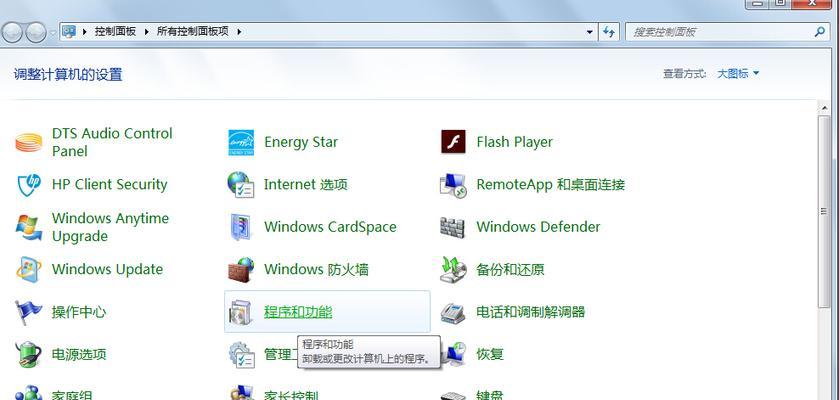
Task: Click the 程序和功能 icon
Action: (241, 312)
